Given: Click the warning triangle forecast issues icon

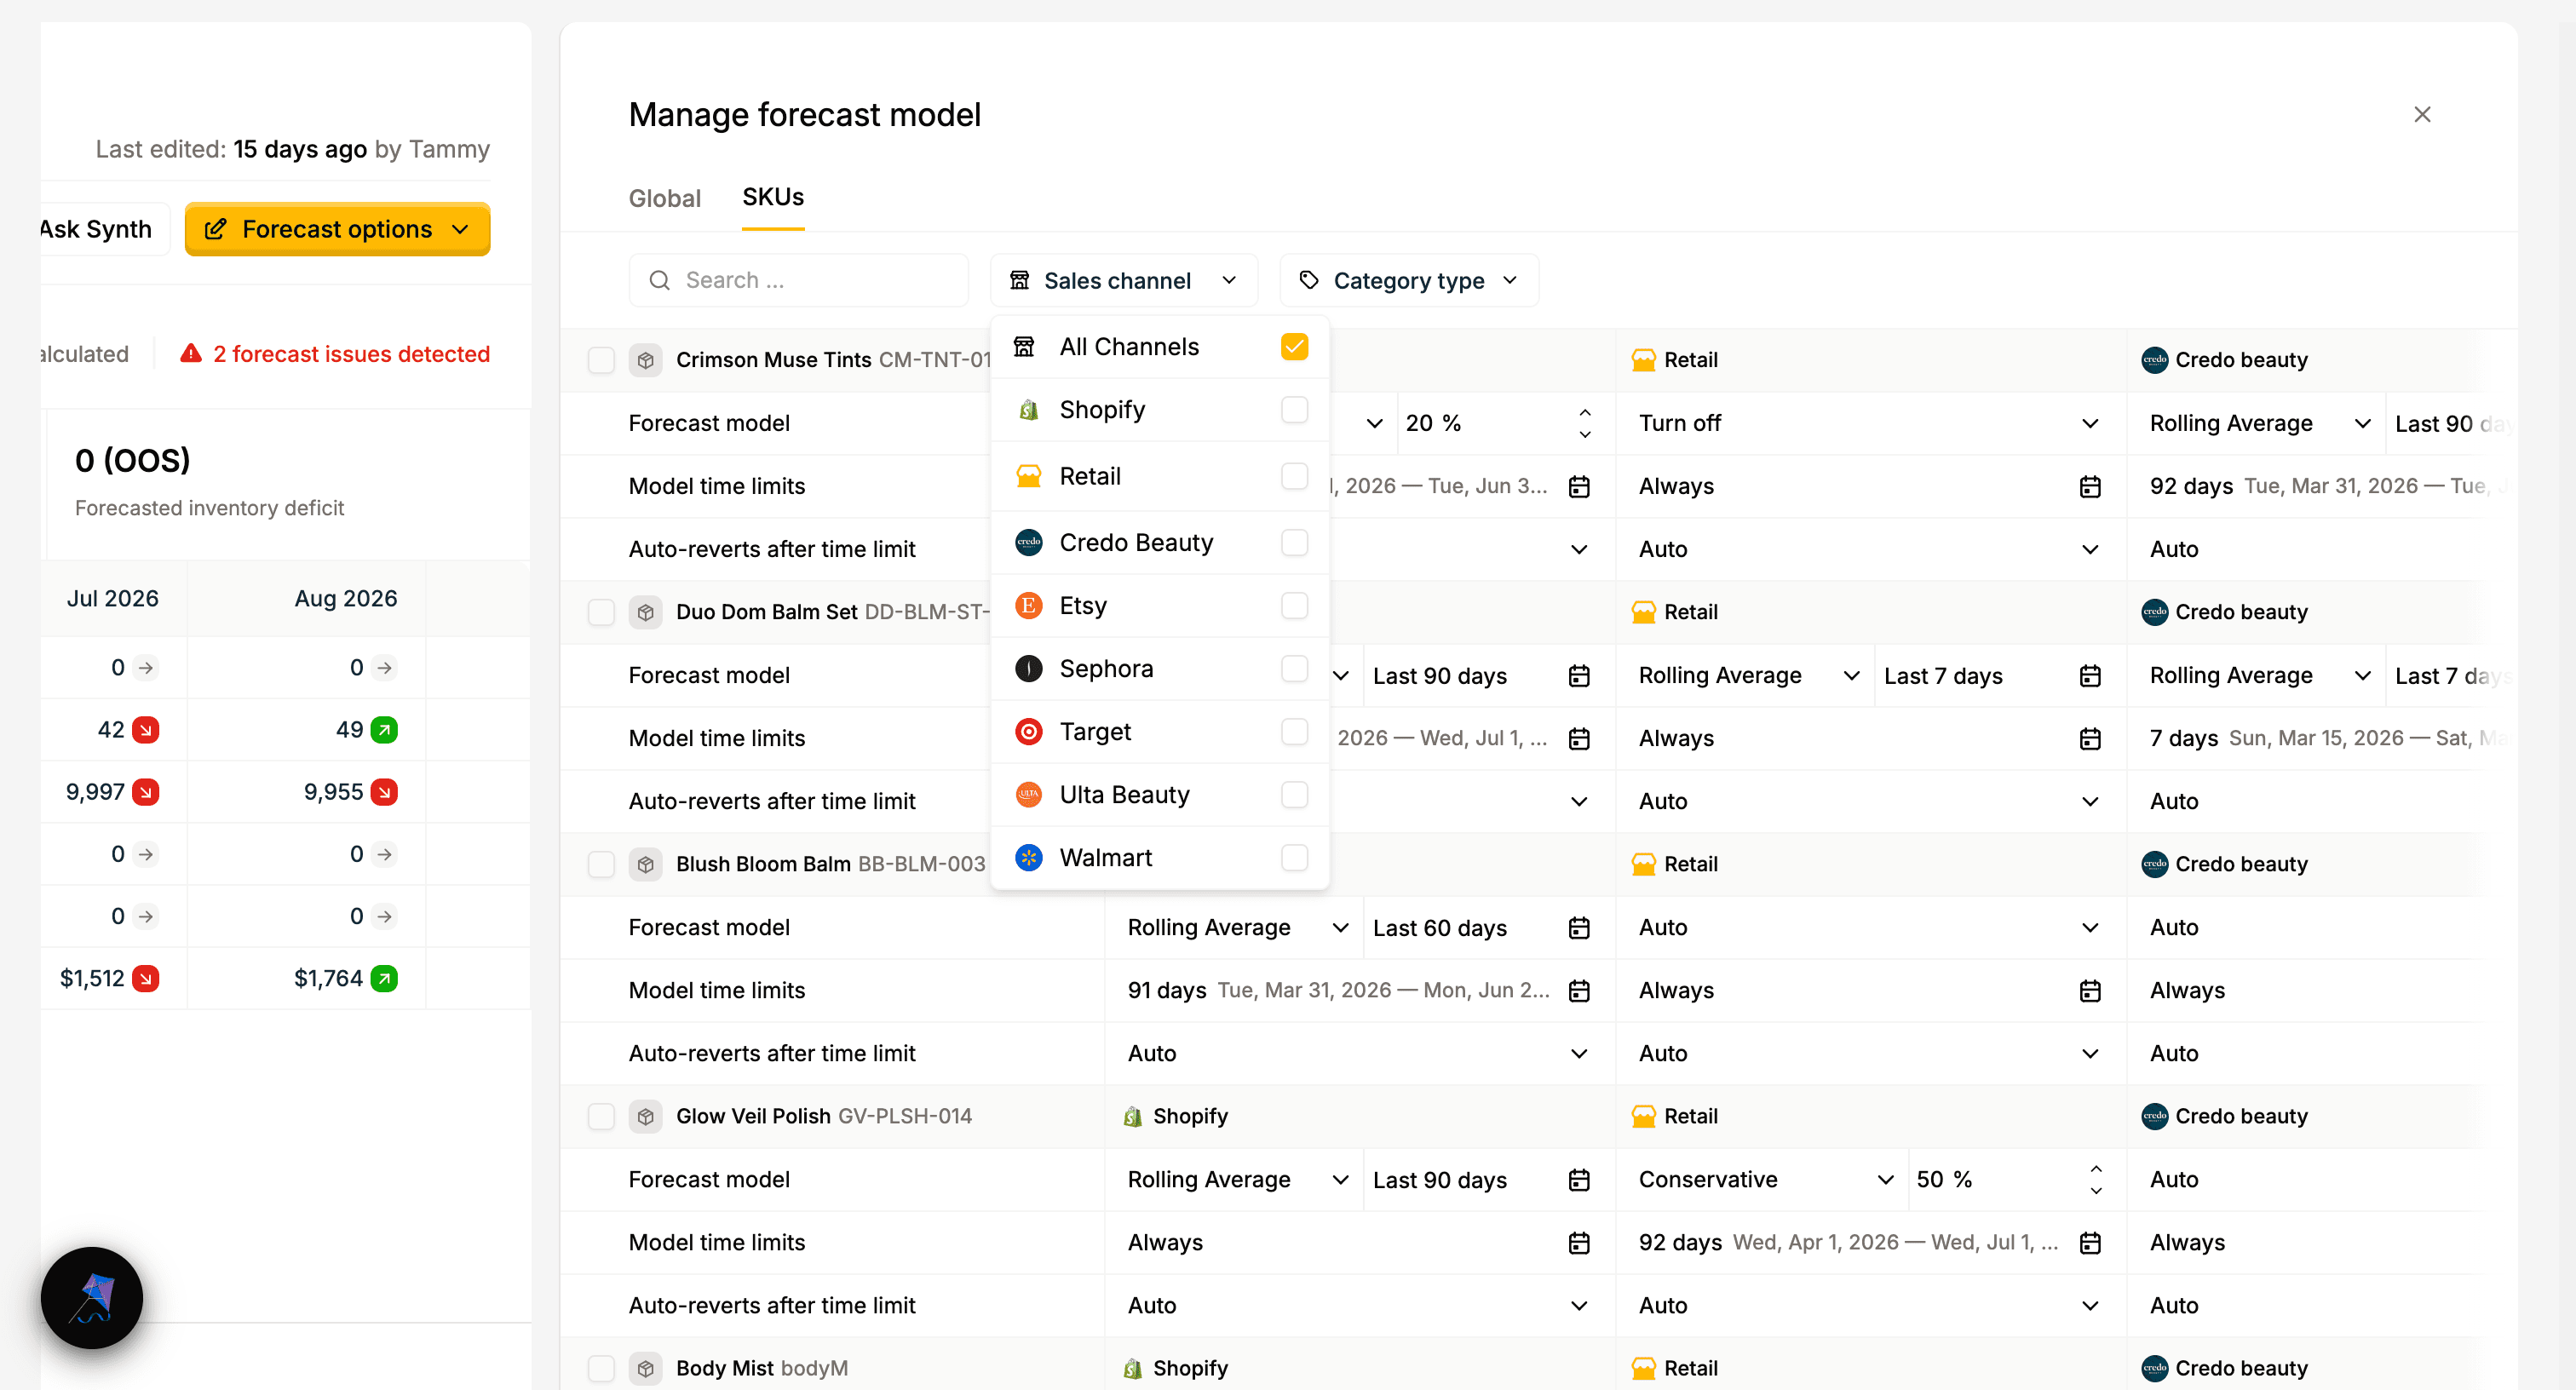Looking at the screenshot, I should pos(191,354).
